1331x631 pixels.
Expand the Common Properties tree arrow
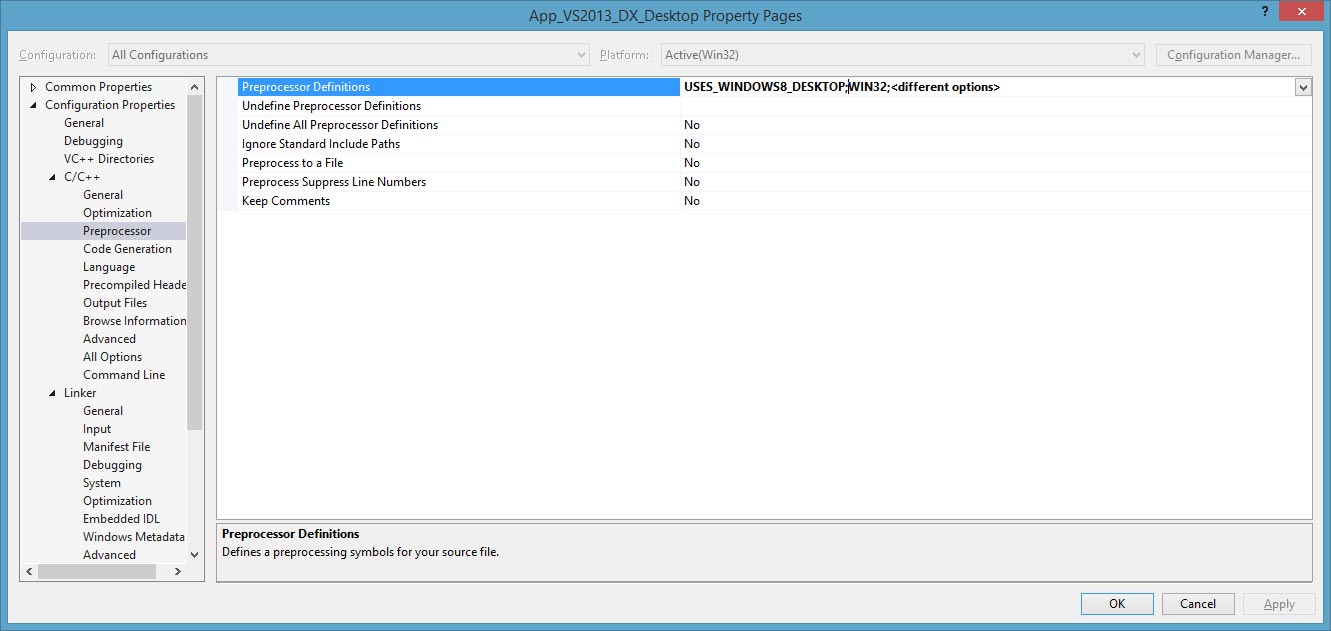click(34, 87)
